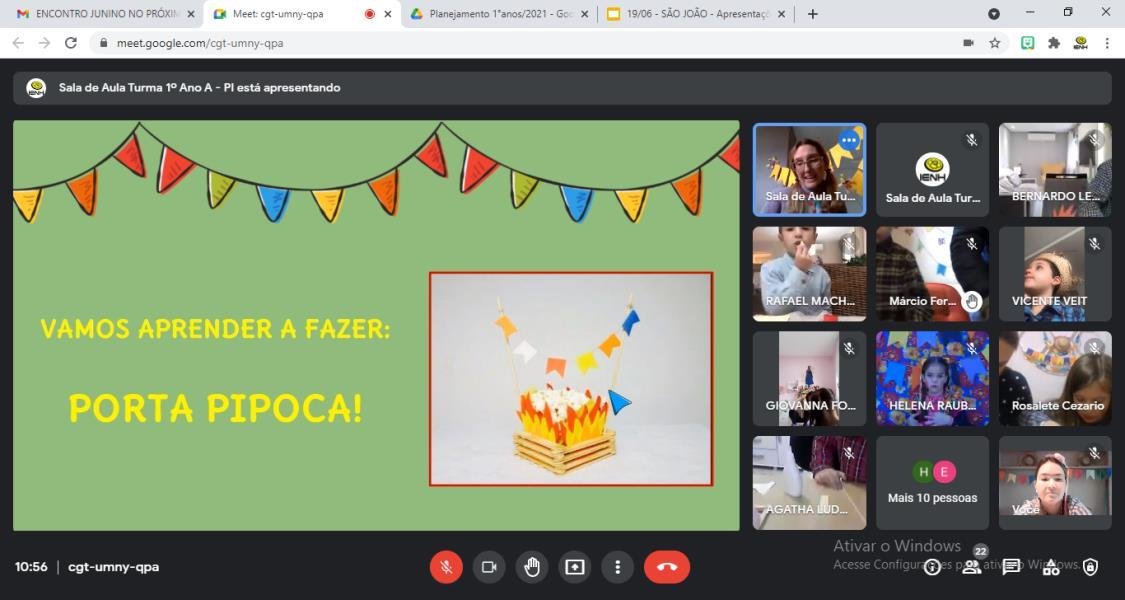Open the meeting details info panel
The width and height of the screenshot is (1125, 600).
[932, 568]
